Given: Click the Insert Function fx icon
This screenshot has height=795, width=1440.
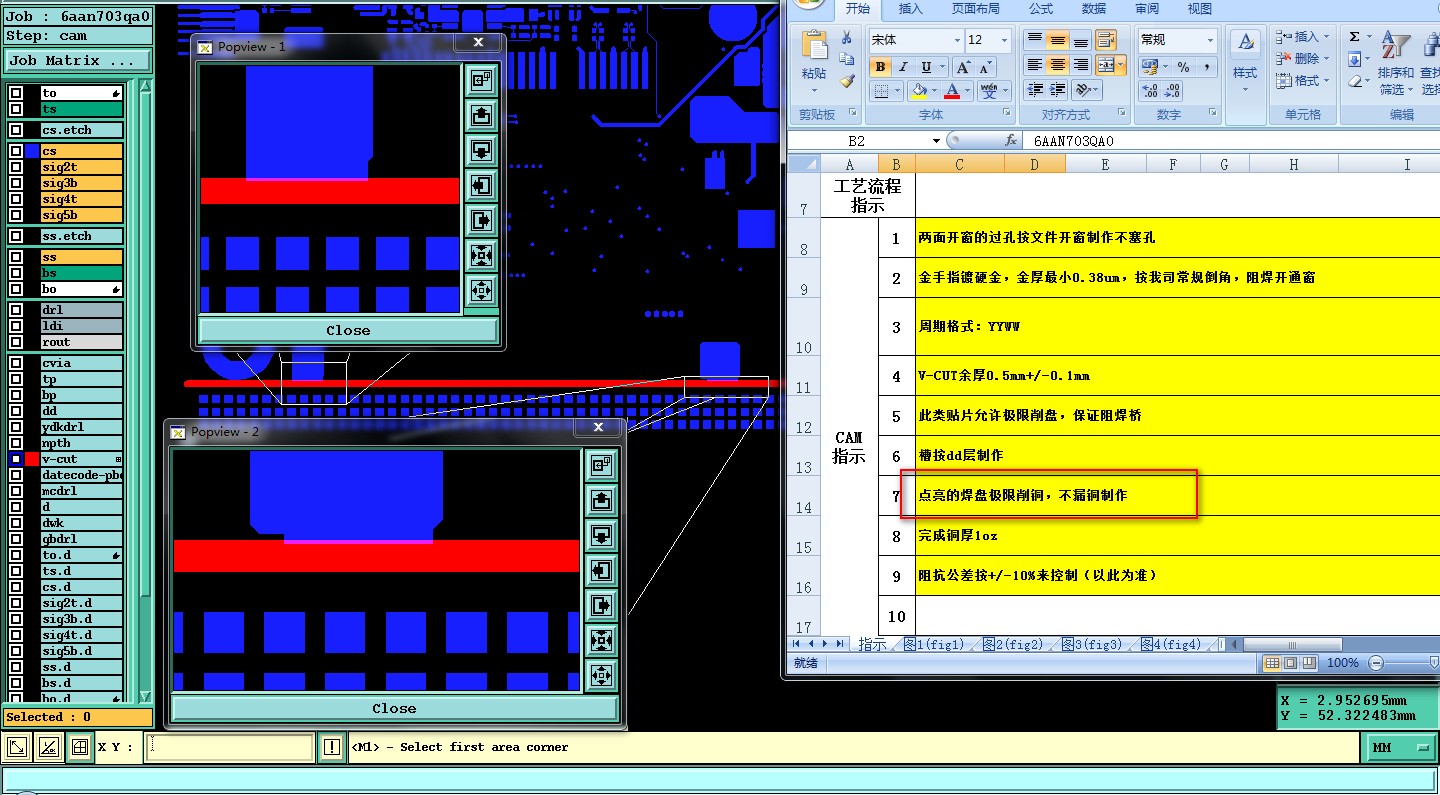Looking at the screenshot, I should click(x=1011, y=141).
